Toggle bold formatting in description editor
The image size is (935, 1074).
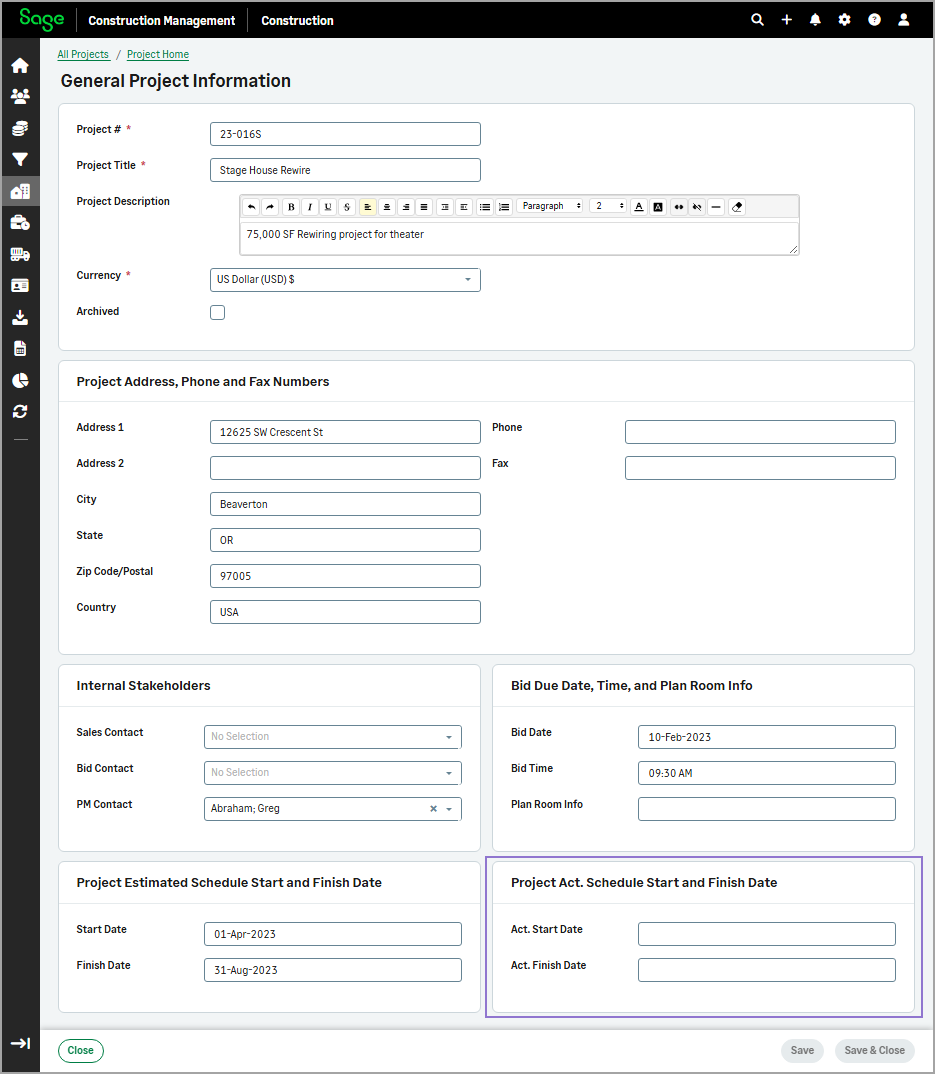[x=291, y=207]
